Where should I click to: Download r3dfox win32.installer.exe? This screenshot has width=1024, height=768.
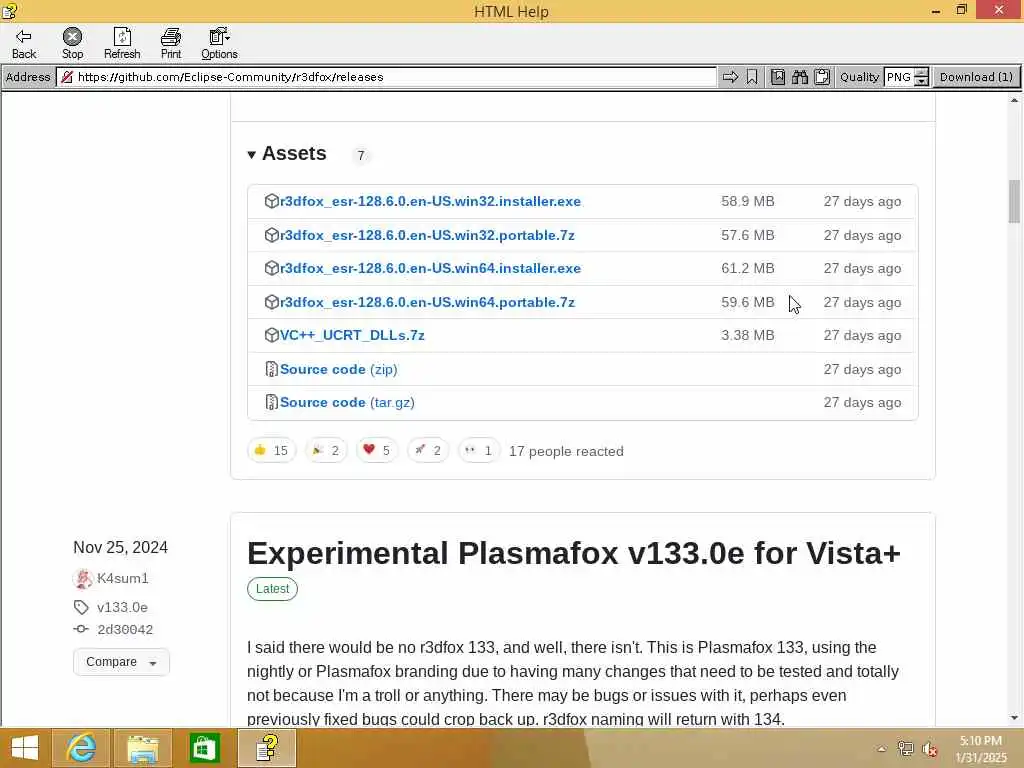(x=430, y=201)
